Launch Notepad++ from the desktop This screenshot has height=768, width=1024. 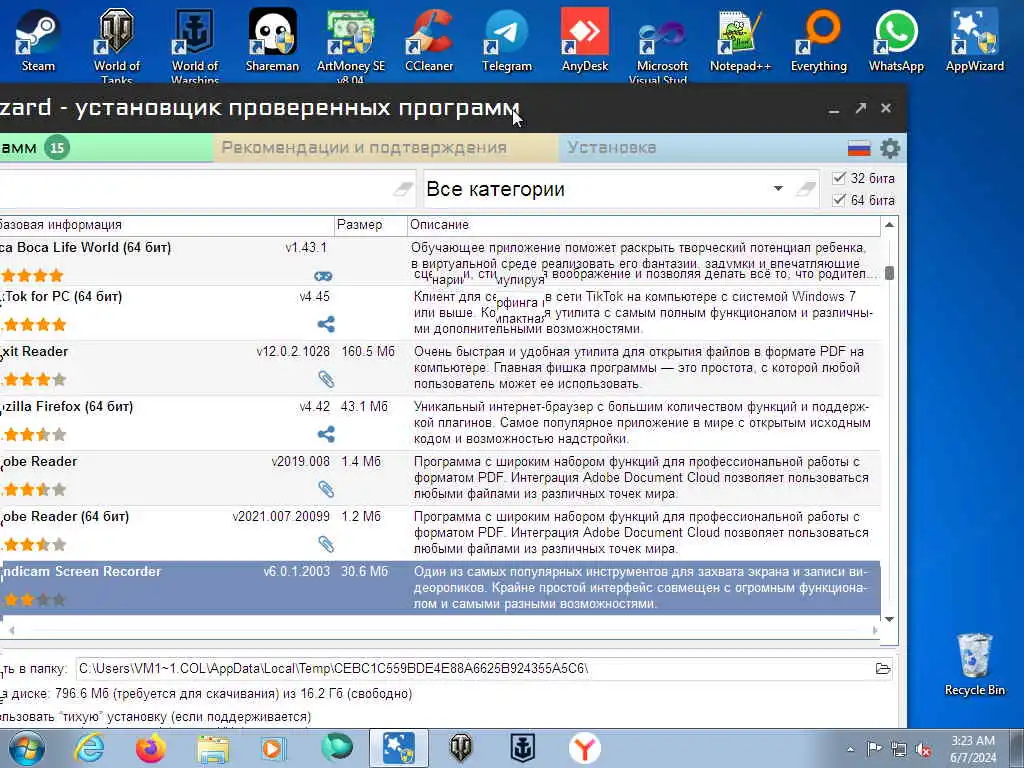click(x=741, y=40)
